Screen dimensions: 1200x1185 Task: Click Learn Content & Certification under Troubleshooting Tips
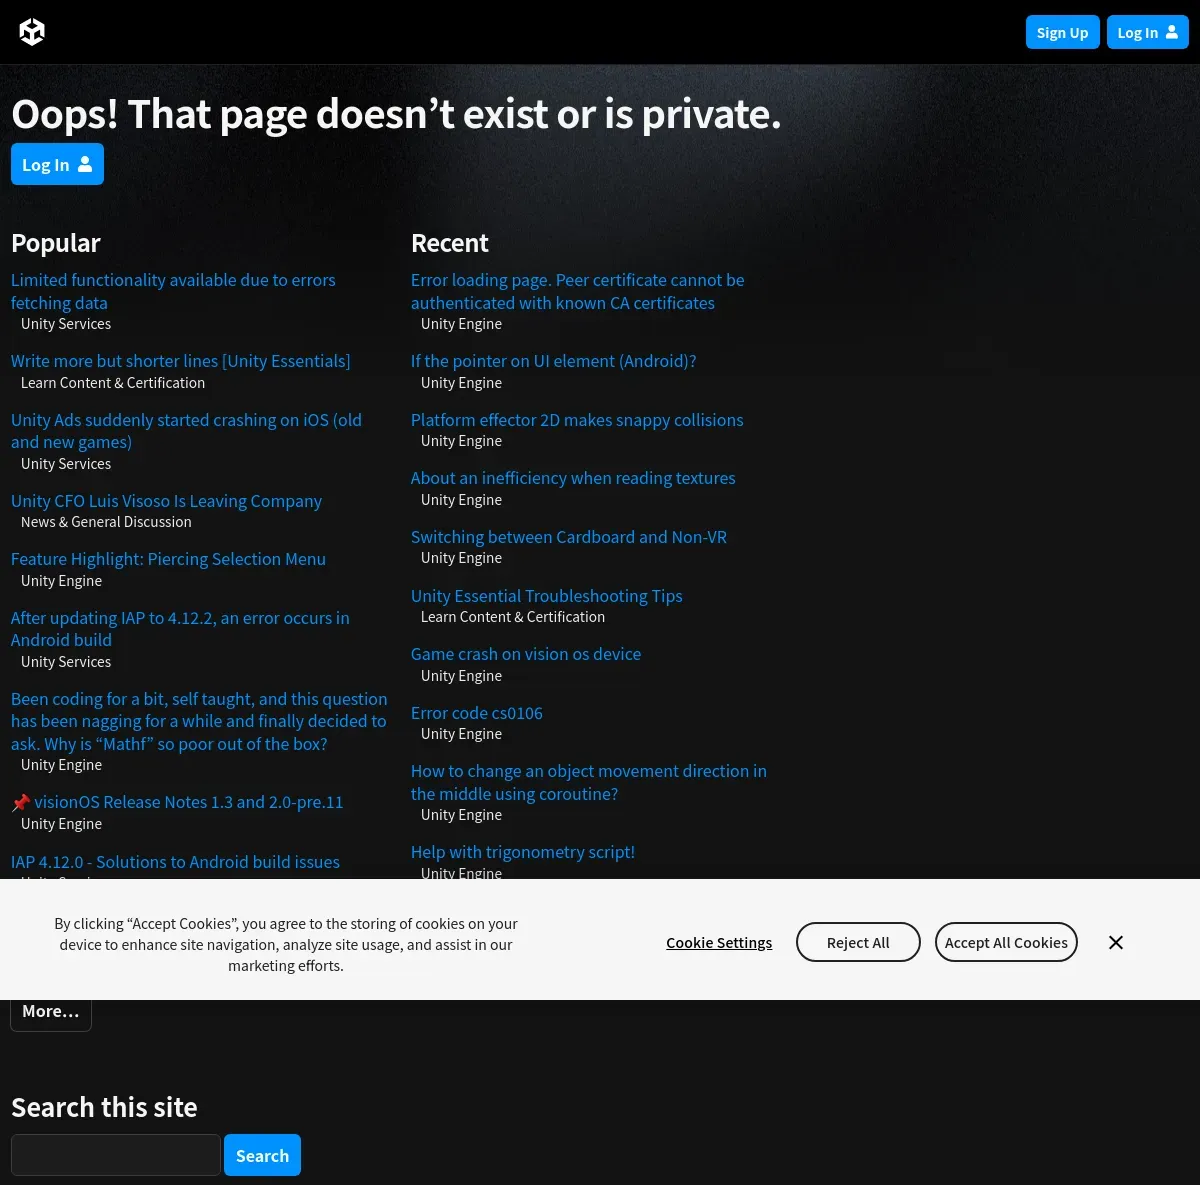click(x=513, y=617)
